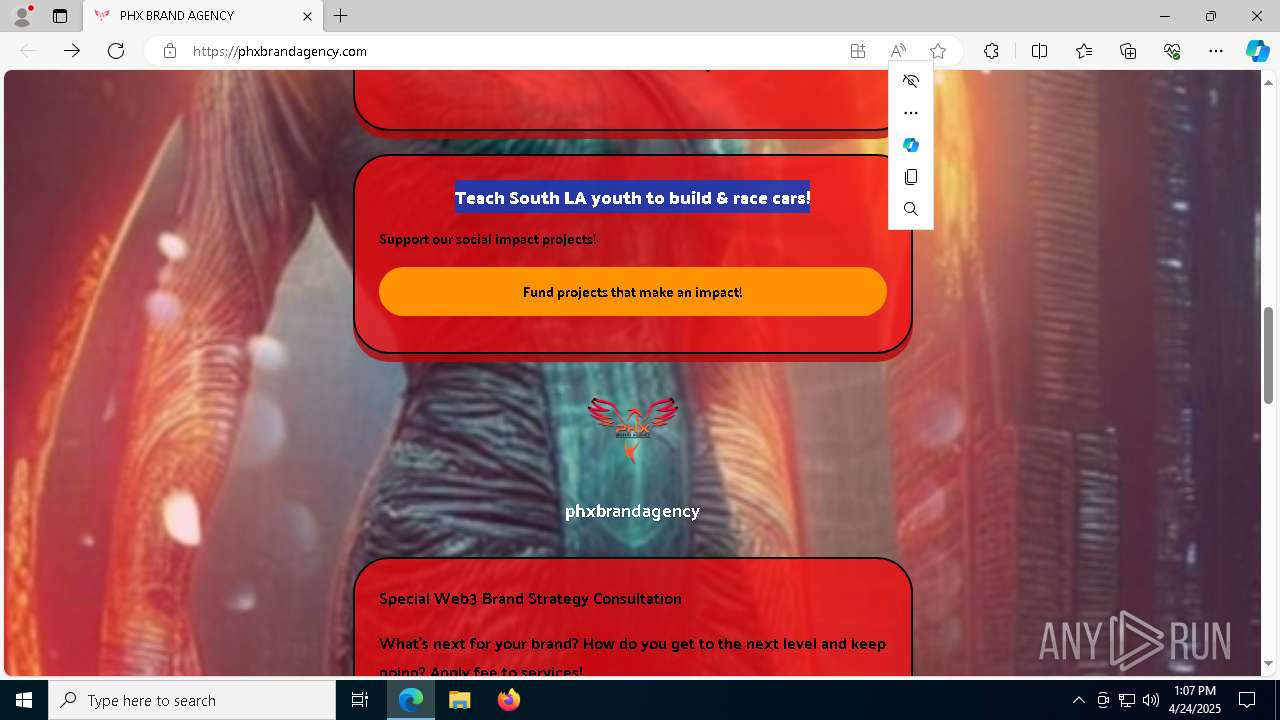Click 'Support our social impact projects!' text
Screen dimensions: 1280x720
pyautogui.click(x=487, y=239)
